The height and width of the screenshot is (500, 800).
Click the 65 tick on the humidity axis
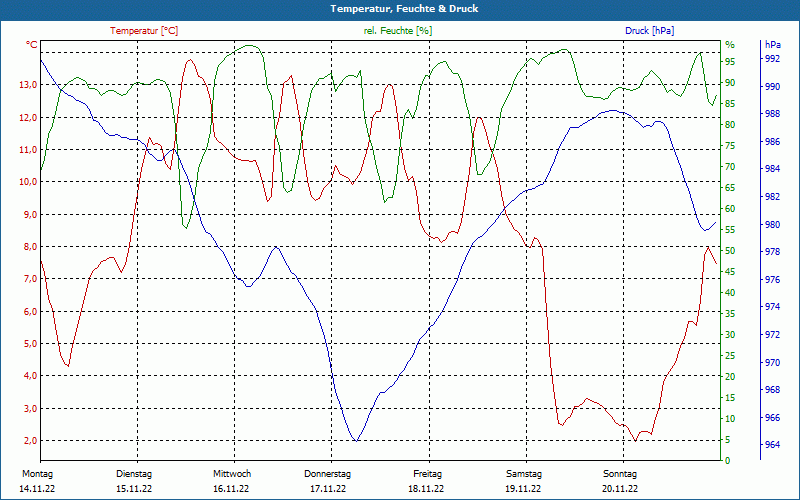point(730,188)
